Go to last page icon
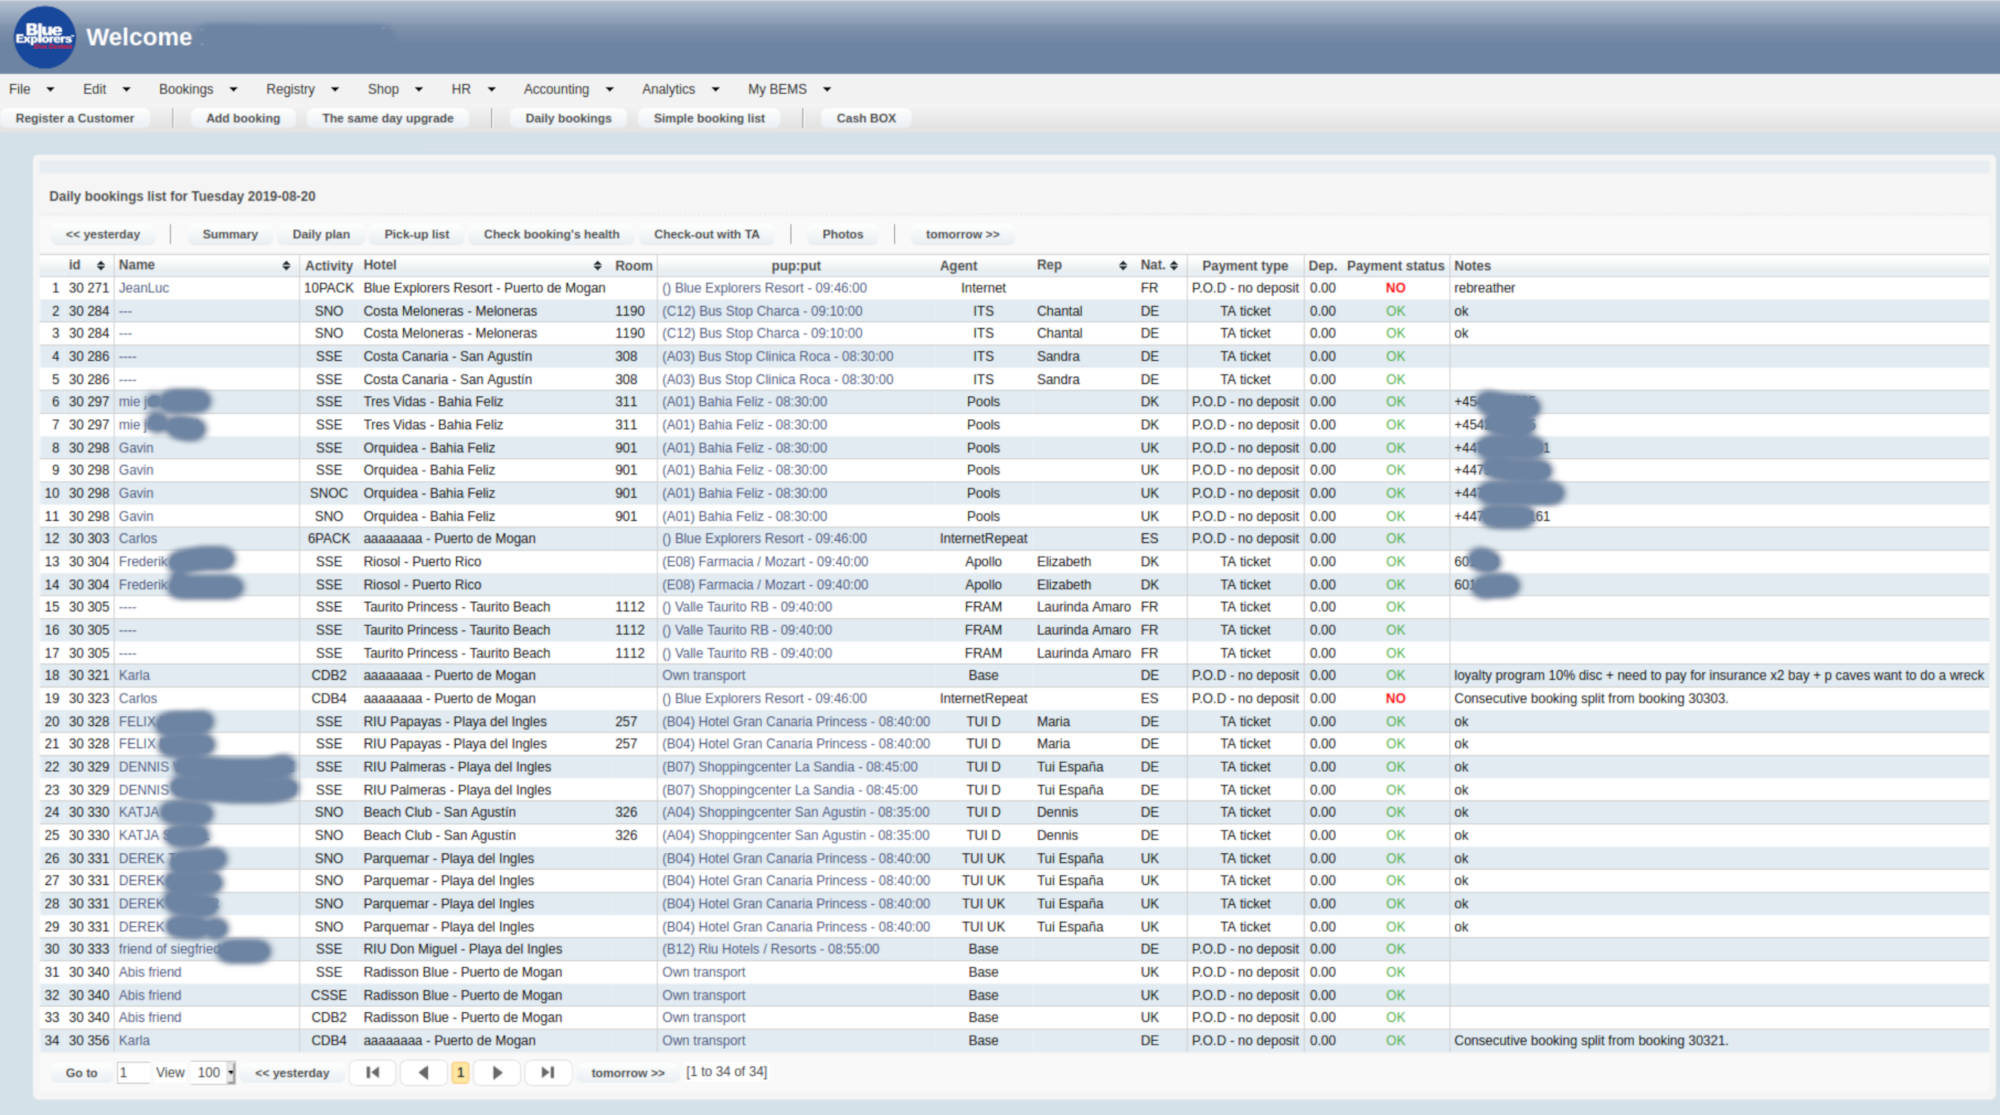2000x1115 pixels. [x=547, y=1072]
